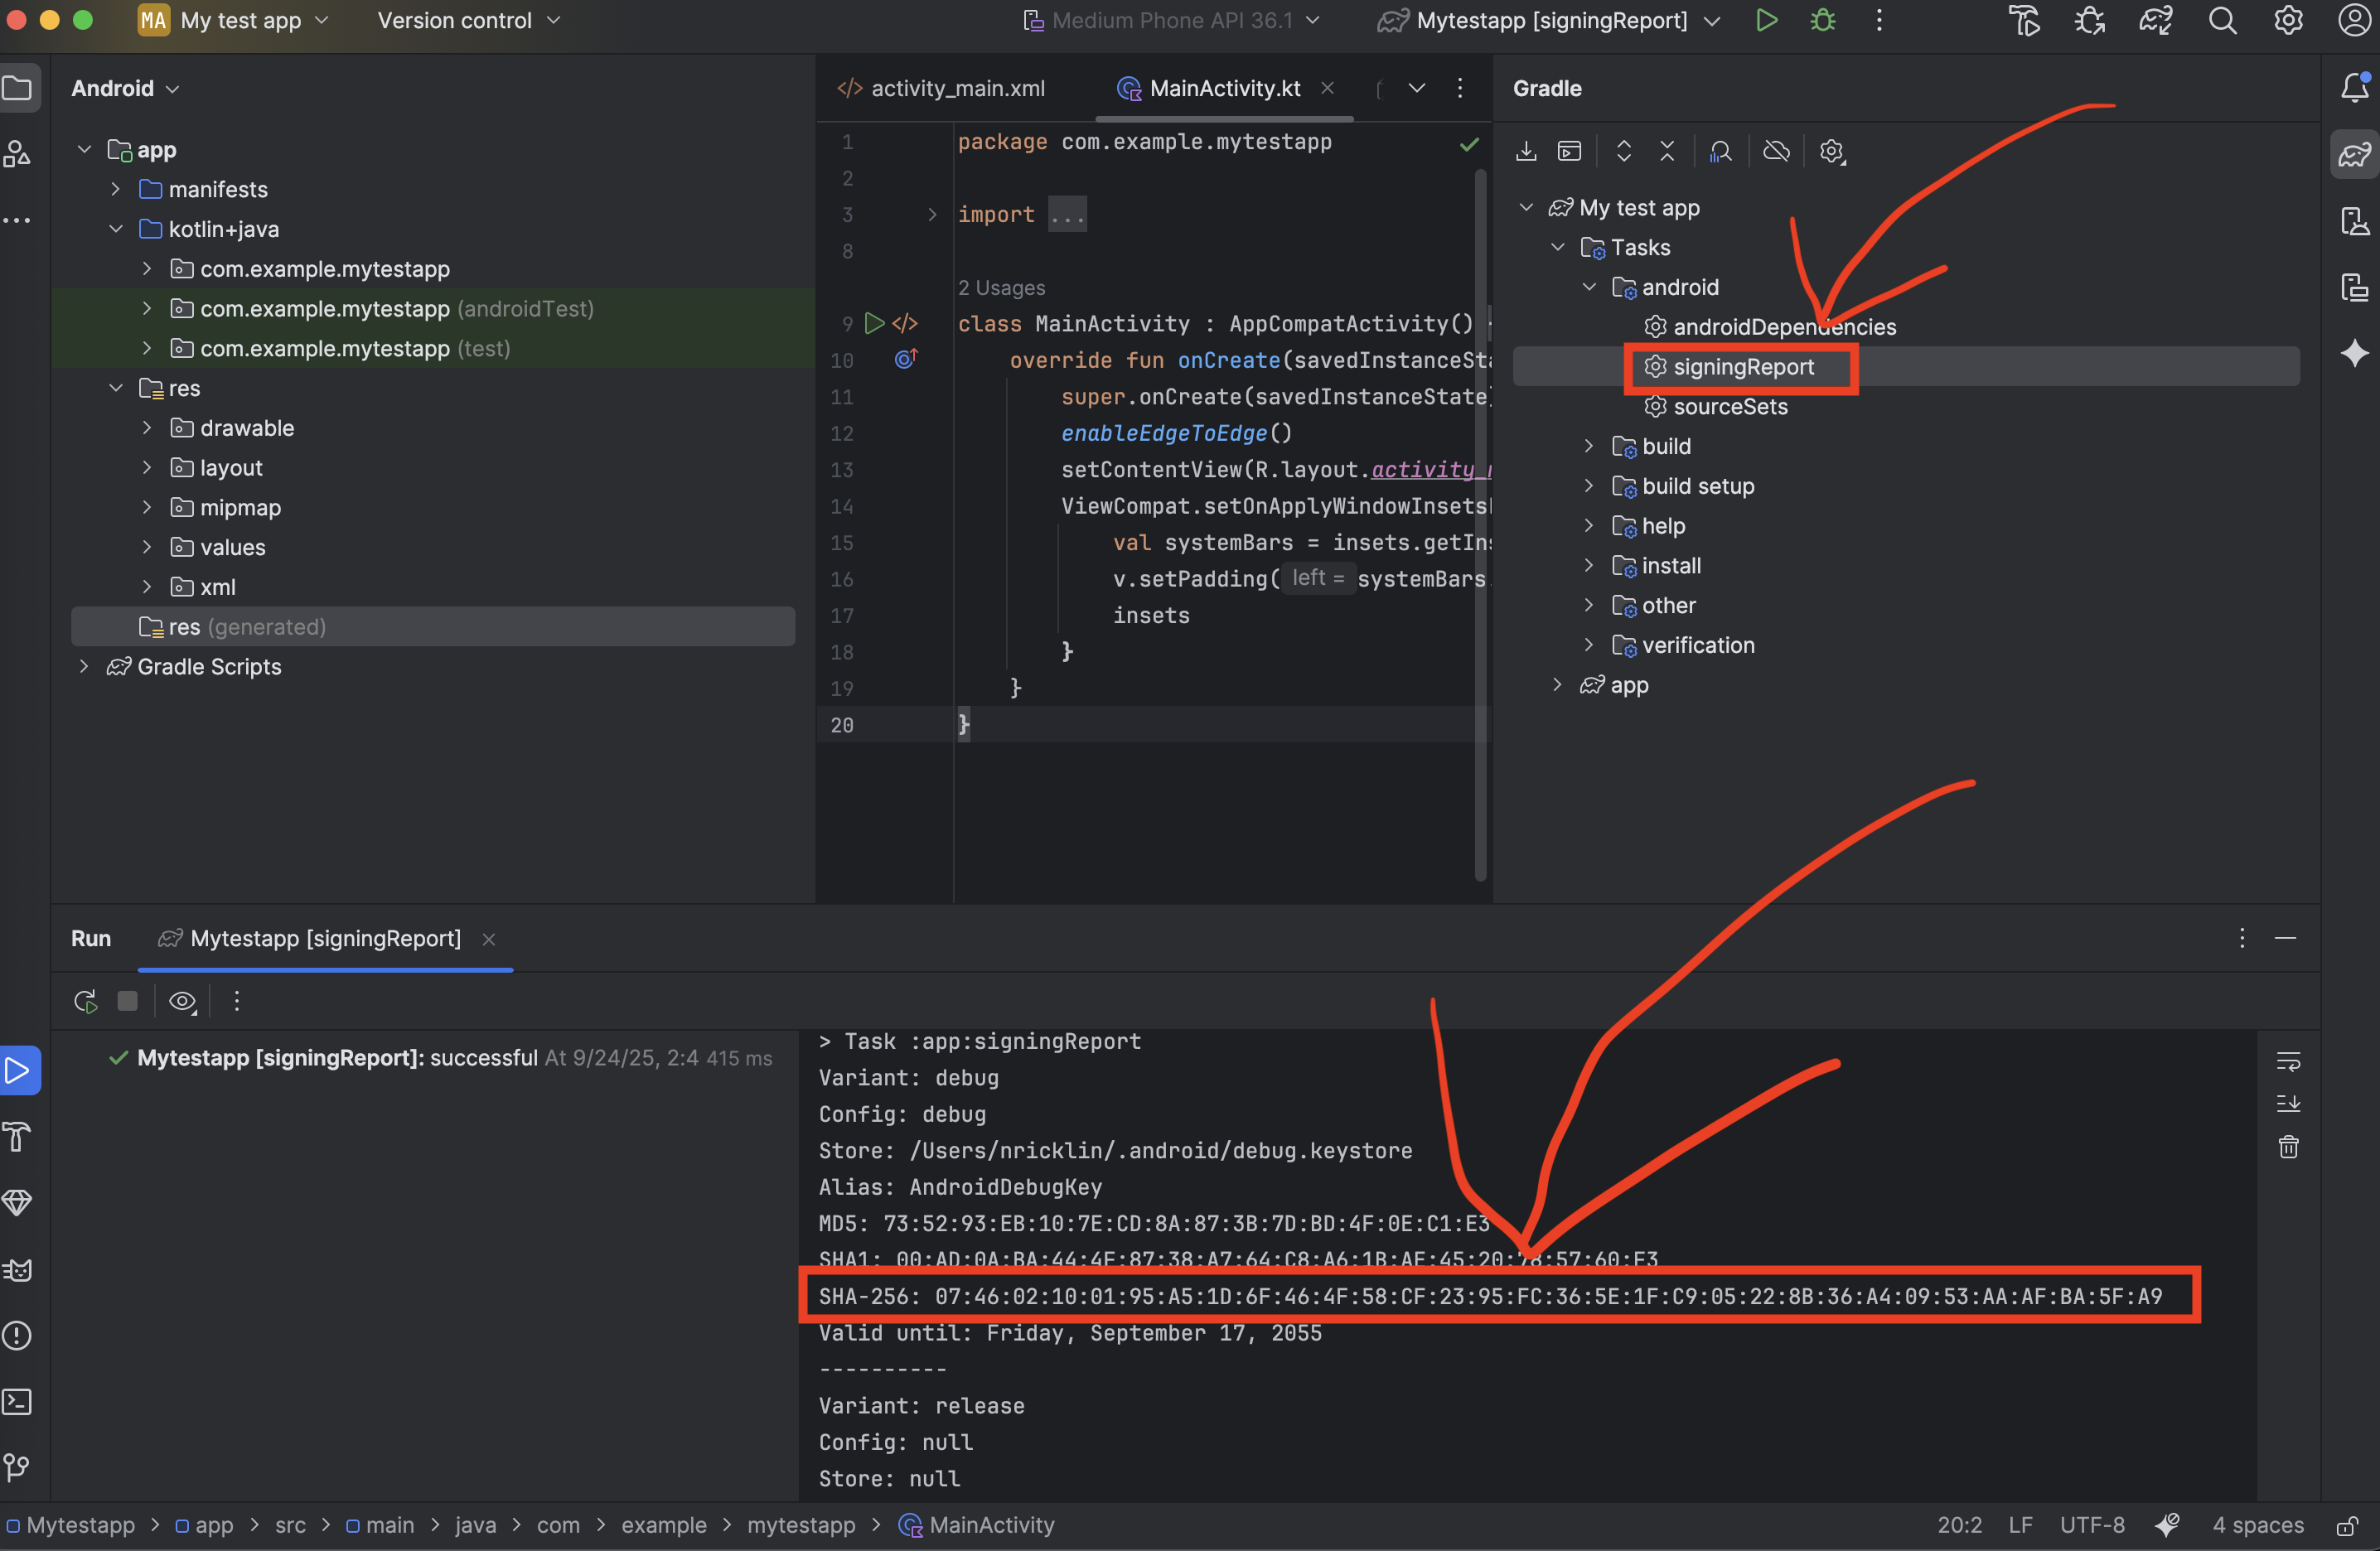
Task: Toggle Gradle offline mode
Action: coord(1776,151)
